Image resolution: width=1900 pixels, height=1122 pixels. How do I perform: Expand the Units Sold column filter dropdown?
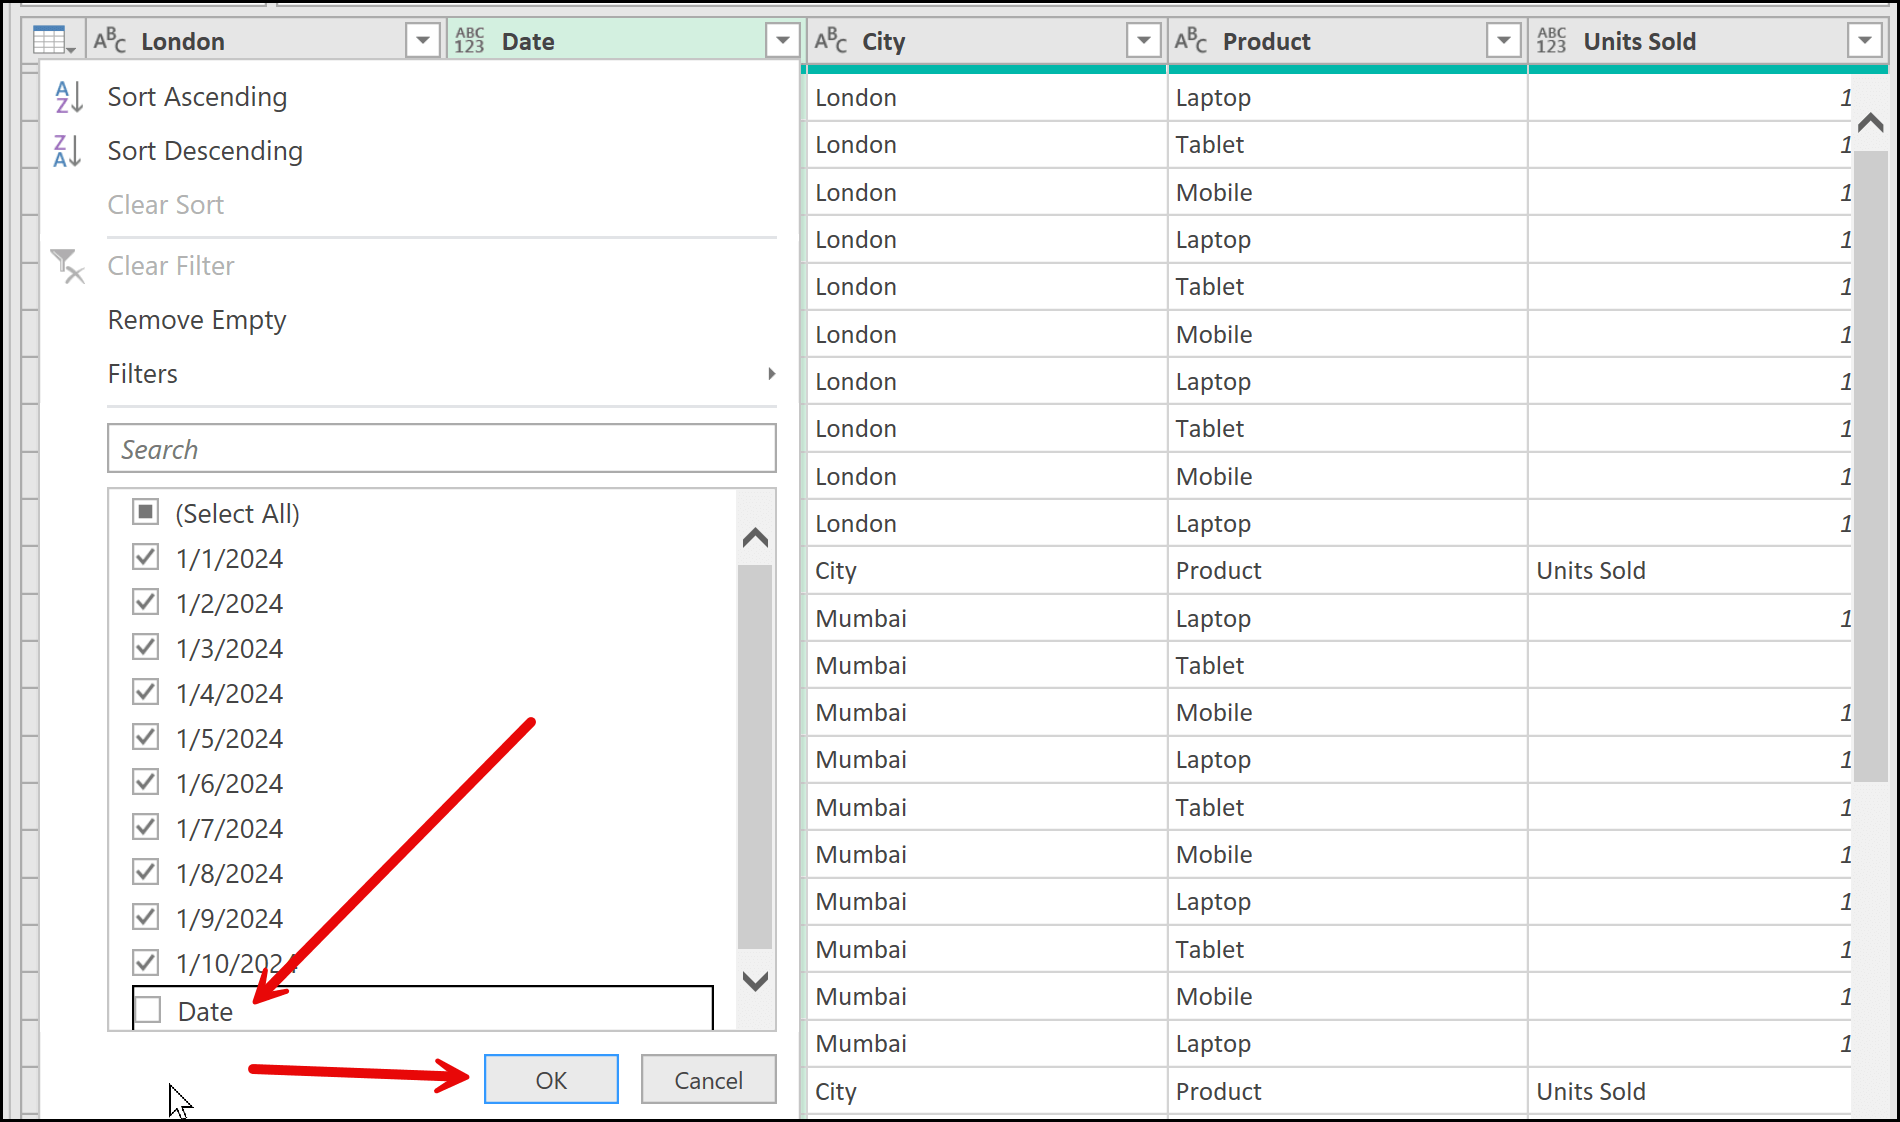tap(1864, 41)
